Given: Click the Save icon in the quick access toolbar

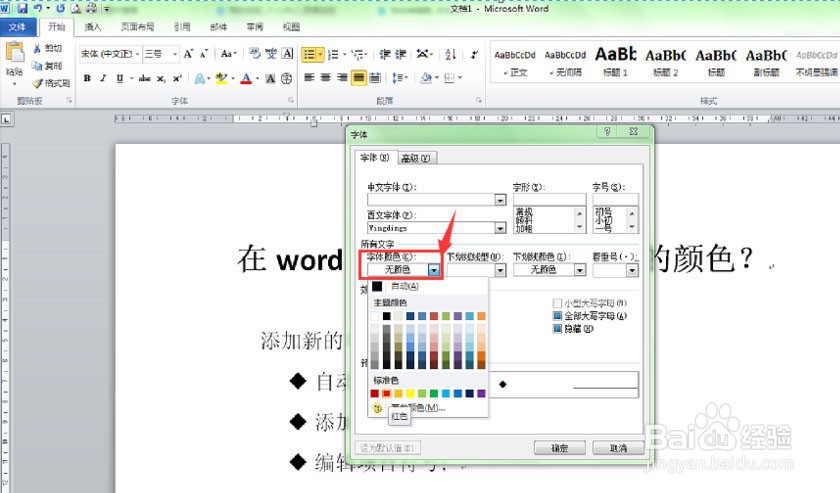Looking at the screenshot, I should tap(22, 9).
